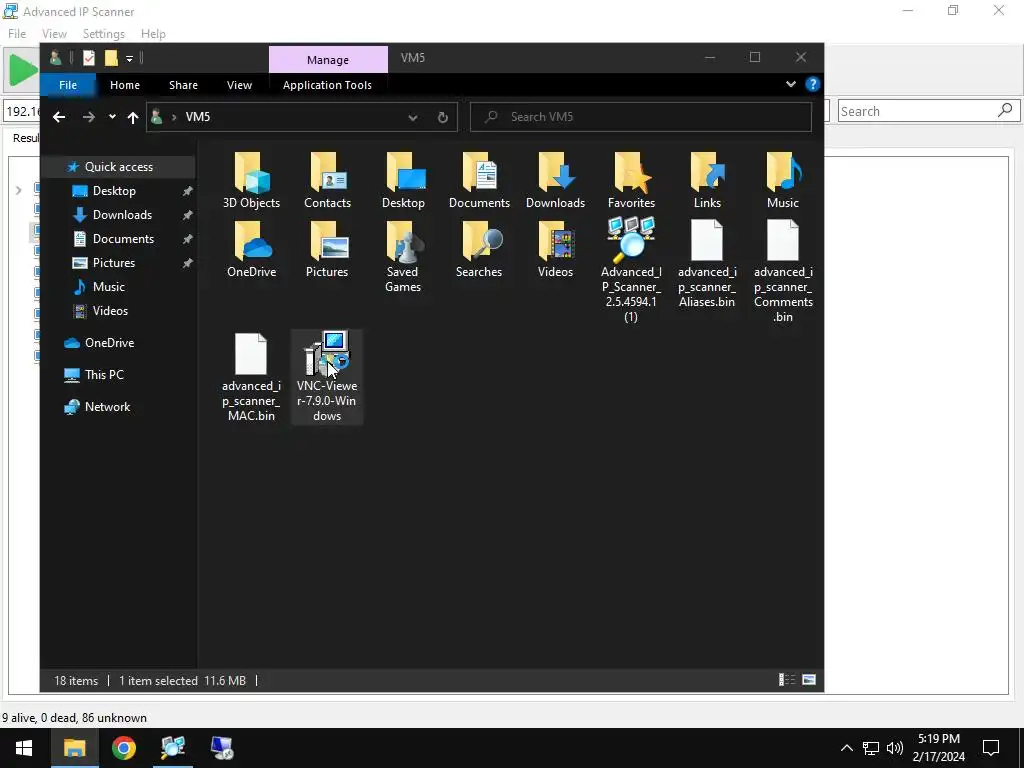Open View menu in Advanced IP Scanner
The image size is (1024, 768).
pos(54,33)
